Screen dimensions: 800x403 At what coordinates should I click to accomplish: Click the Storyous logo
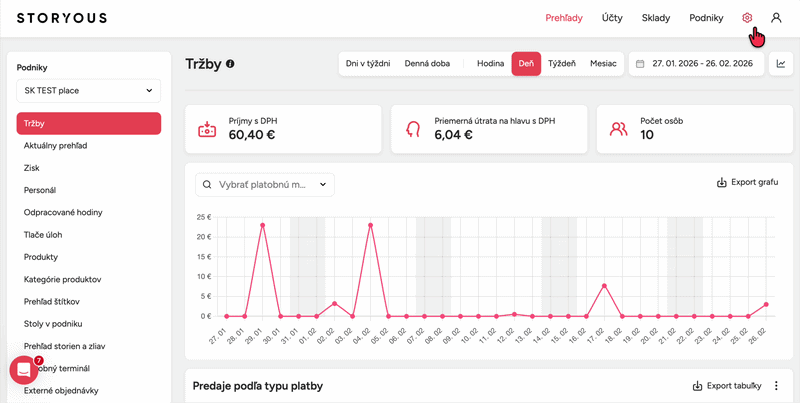[61, 18]
